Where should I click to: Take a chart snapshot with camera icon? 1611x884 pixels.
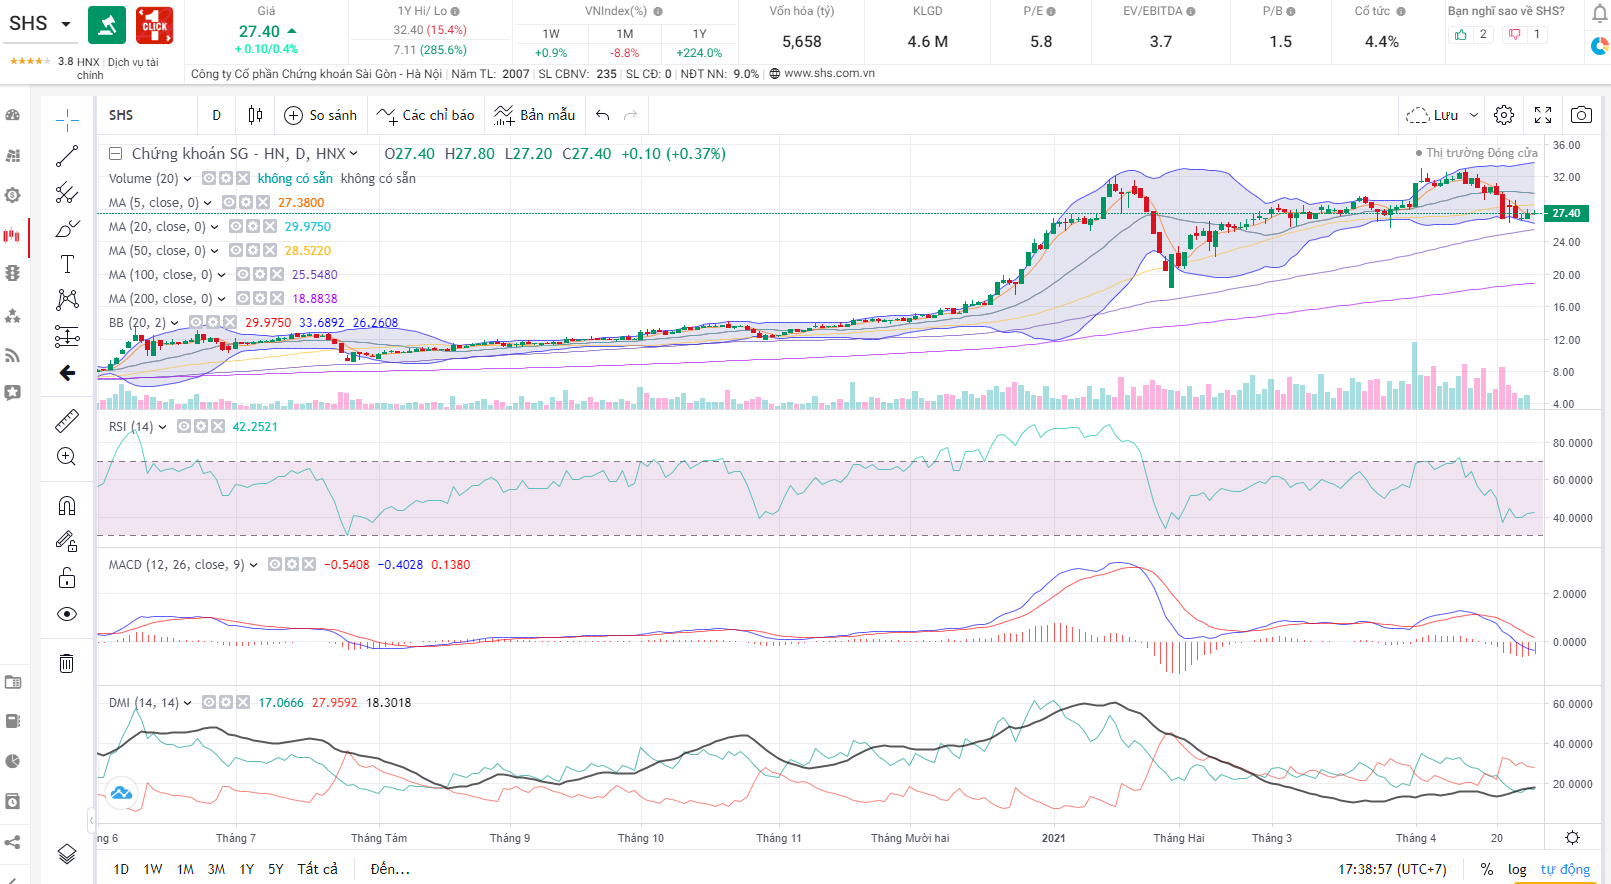1580,115
